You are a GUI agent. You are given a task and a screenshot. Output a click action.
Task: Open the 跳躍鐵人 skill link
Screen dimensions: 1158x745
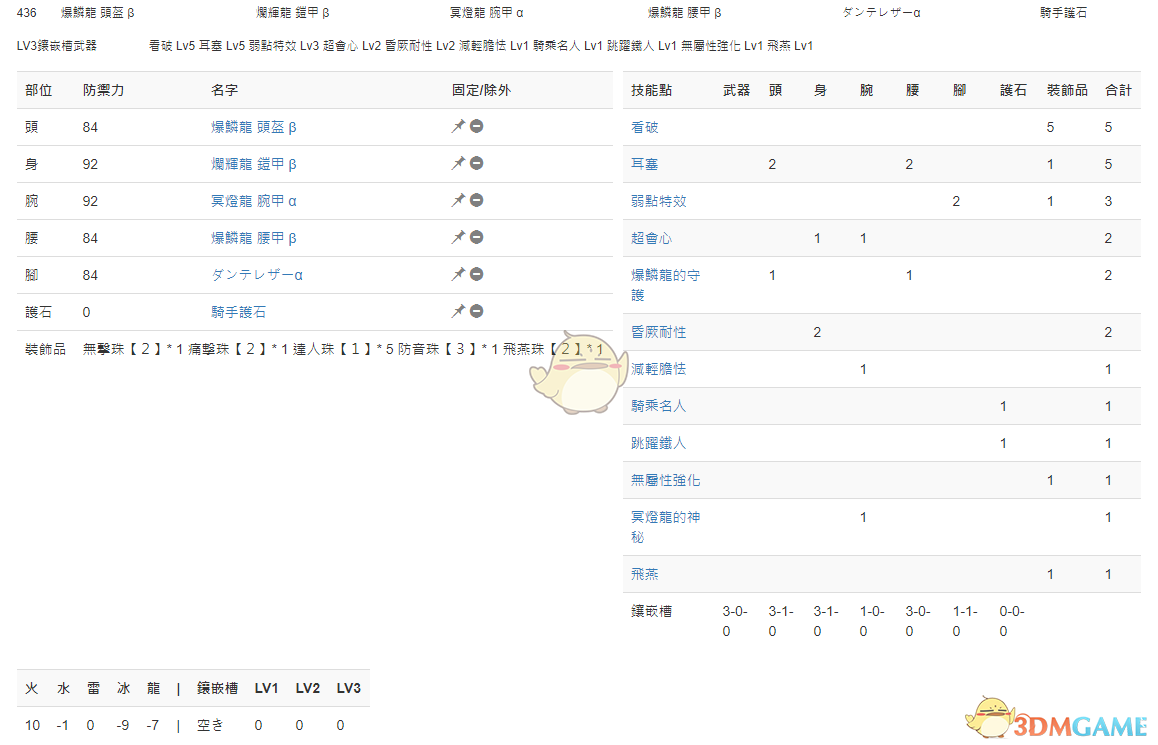point(659,442)
